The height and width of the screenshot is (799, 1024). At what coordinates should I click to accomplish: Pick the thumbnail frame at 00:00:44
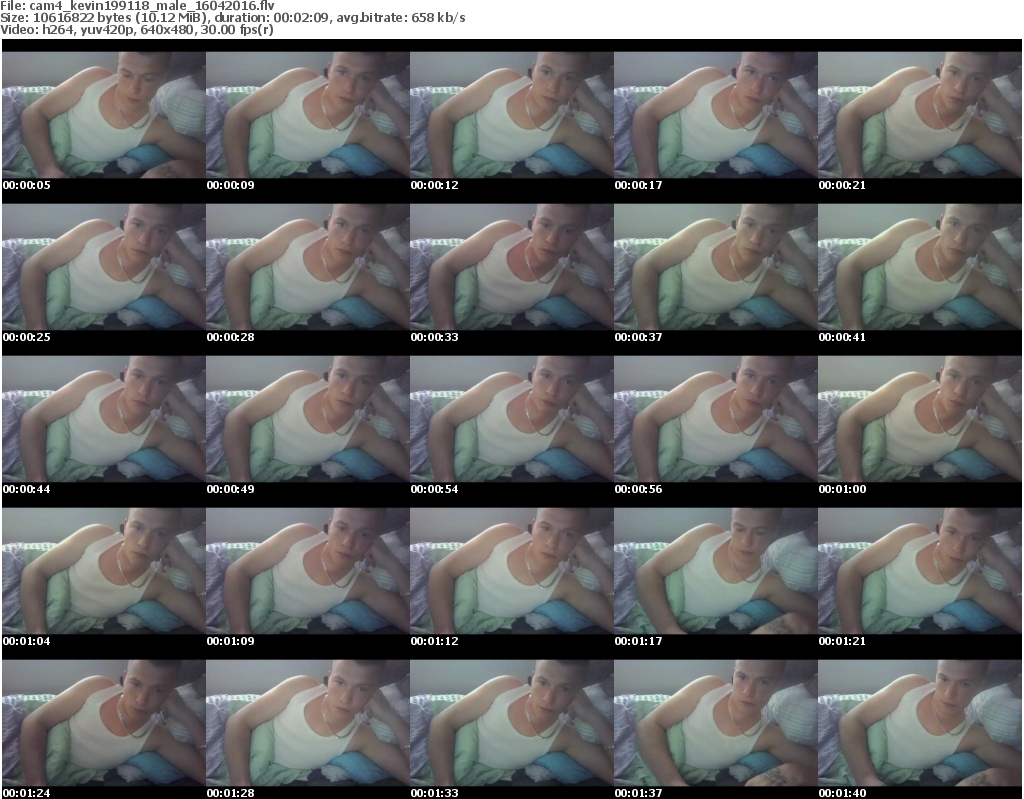(x=104, y=419)
